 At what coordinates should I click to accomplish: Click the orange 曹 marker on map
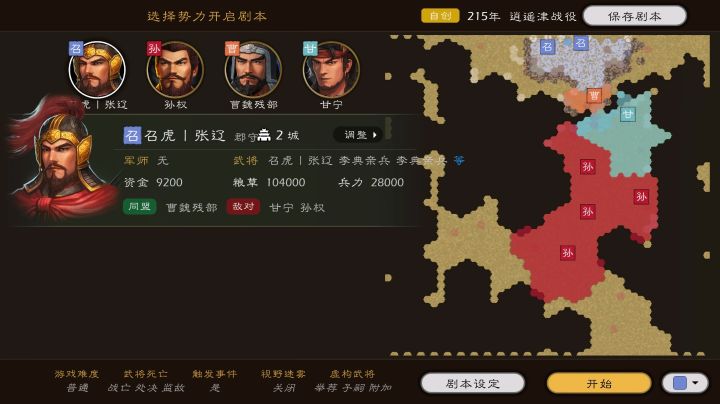[594, 96]
